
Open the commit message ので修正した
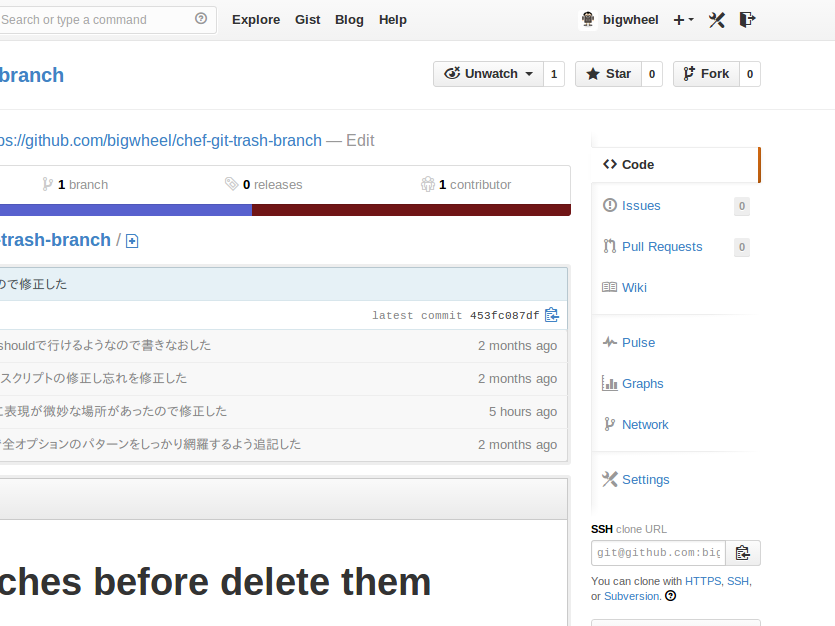pyautogui.click(x=34, y=284)
